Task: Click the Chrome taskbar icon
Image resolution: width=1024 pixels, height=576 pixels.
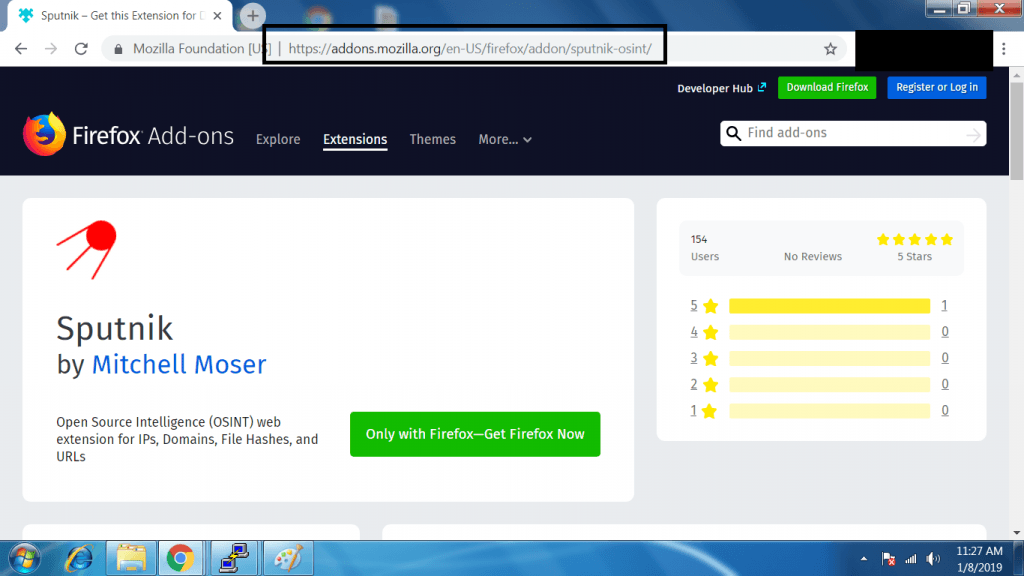Action: (180, 559)
